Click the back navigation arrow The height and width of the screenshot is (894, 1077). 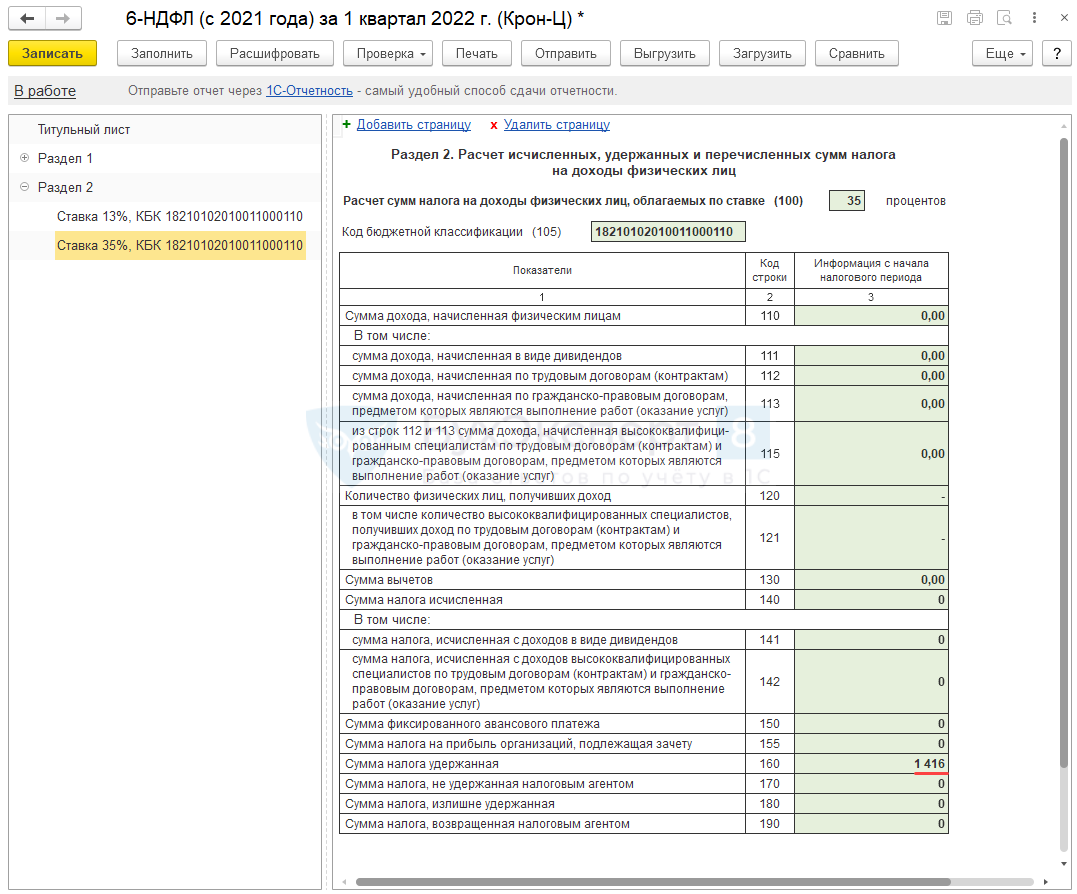click(x=28, y=19)
